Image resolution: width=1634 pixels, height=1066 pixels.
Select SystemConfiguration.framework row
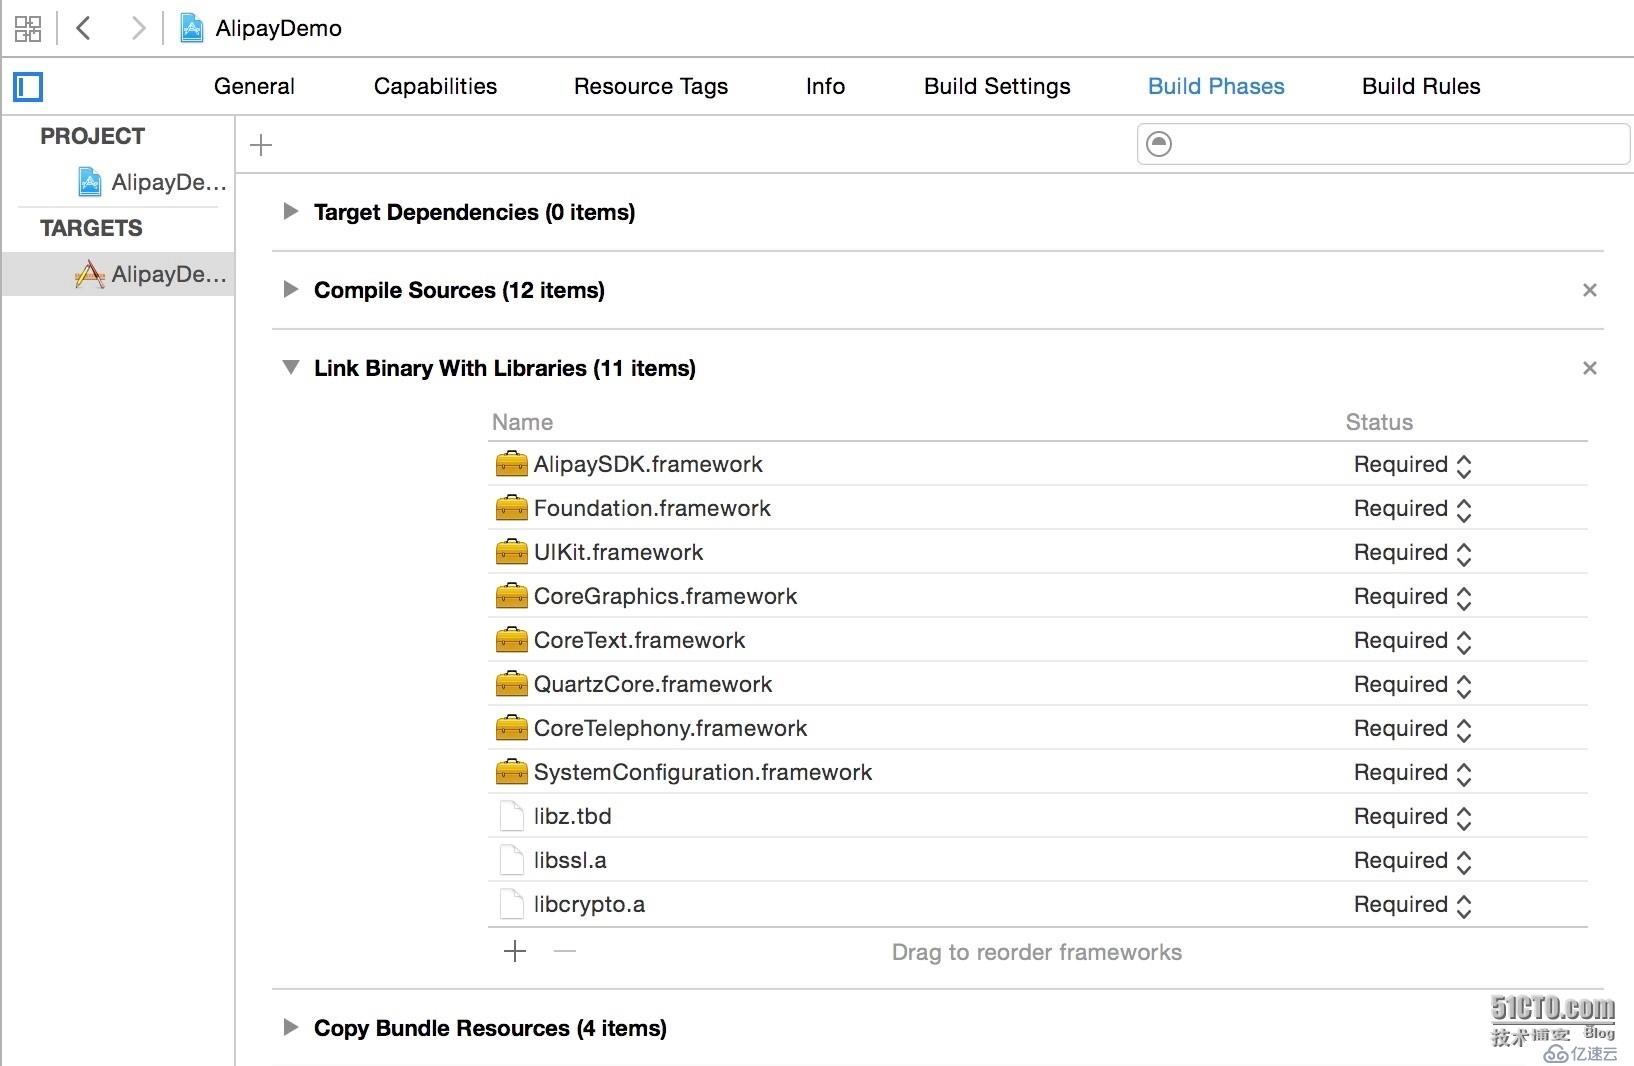1038,772
